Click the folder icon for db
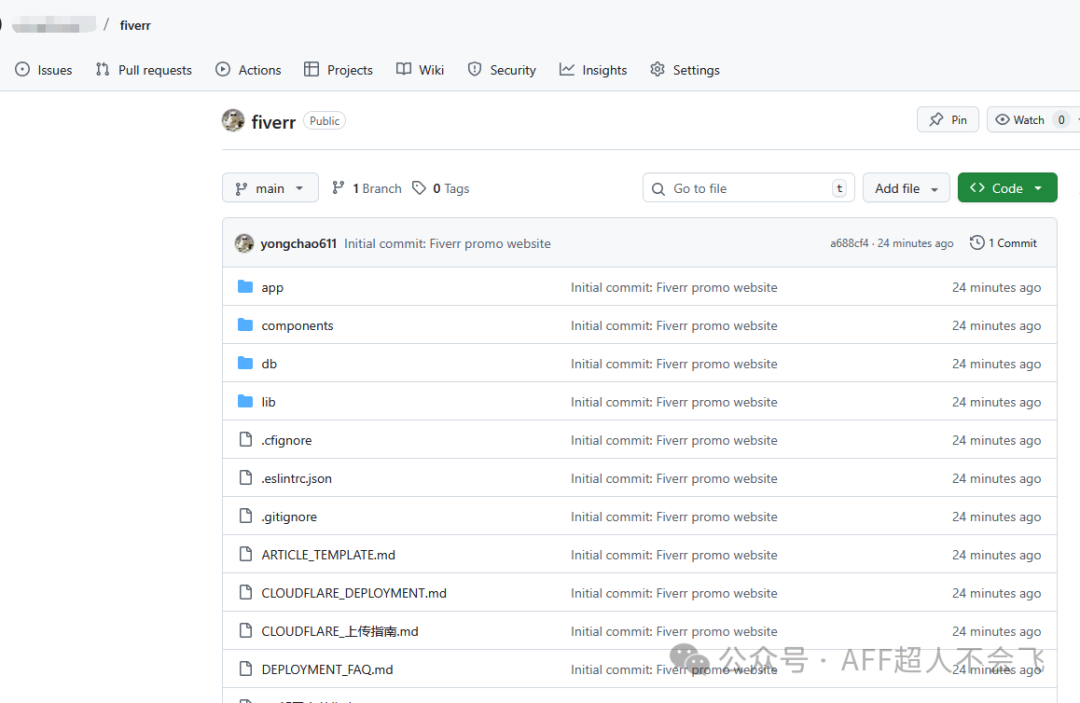 click(245, 363)
